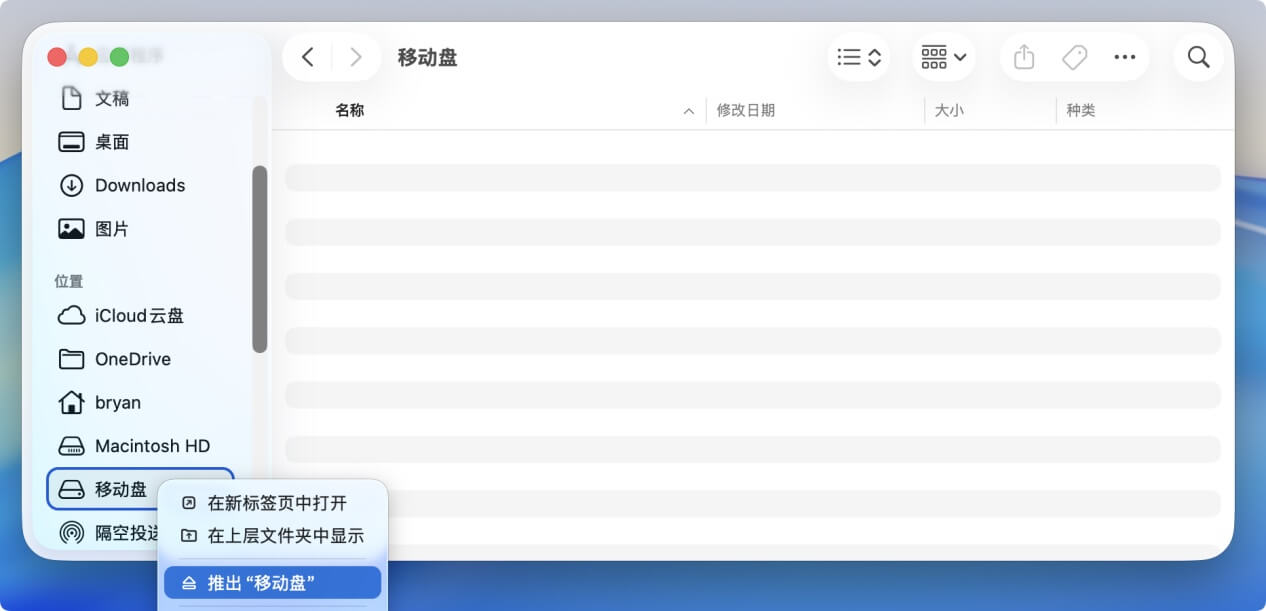
Task: Click 推出"移动盘" in the context menu
Action: [x=271, y=582]
